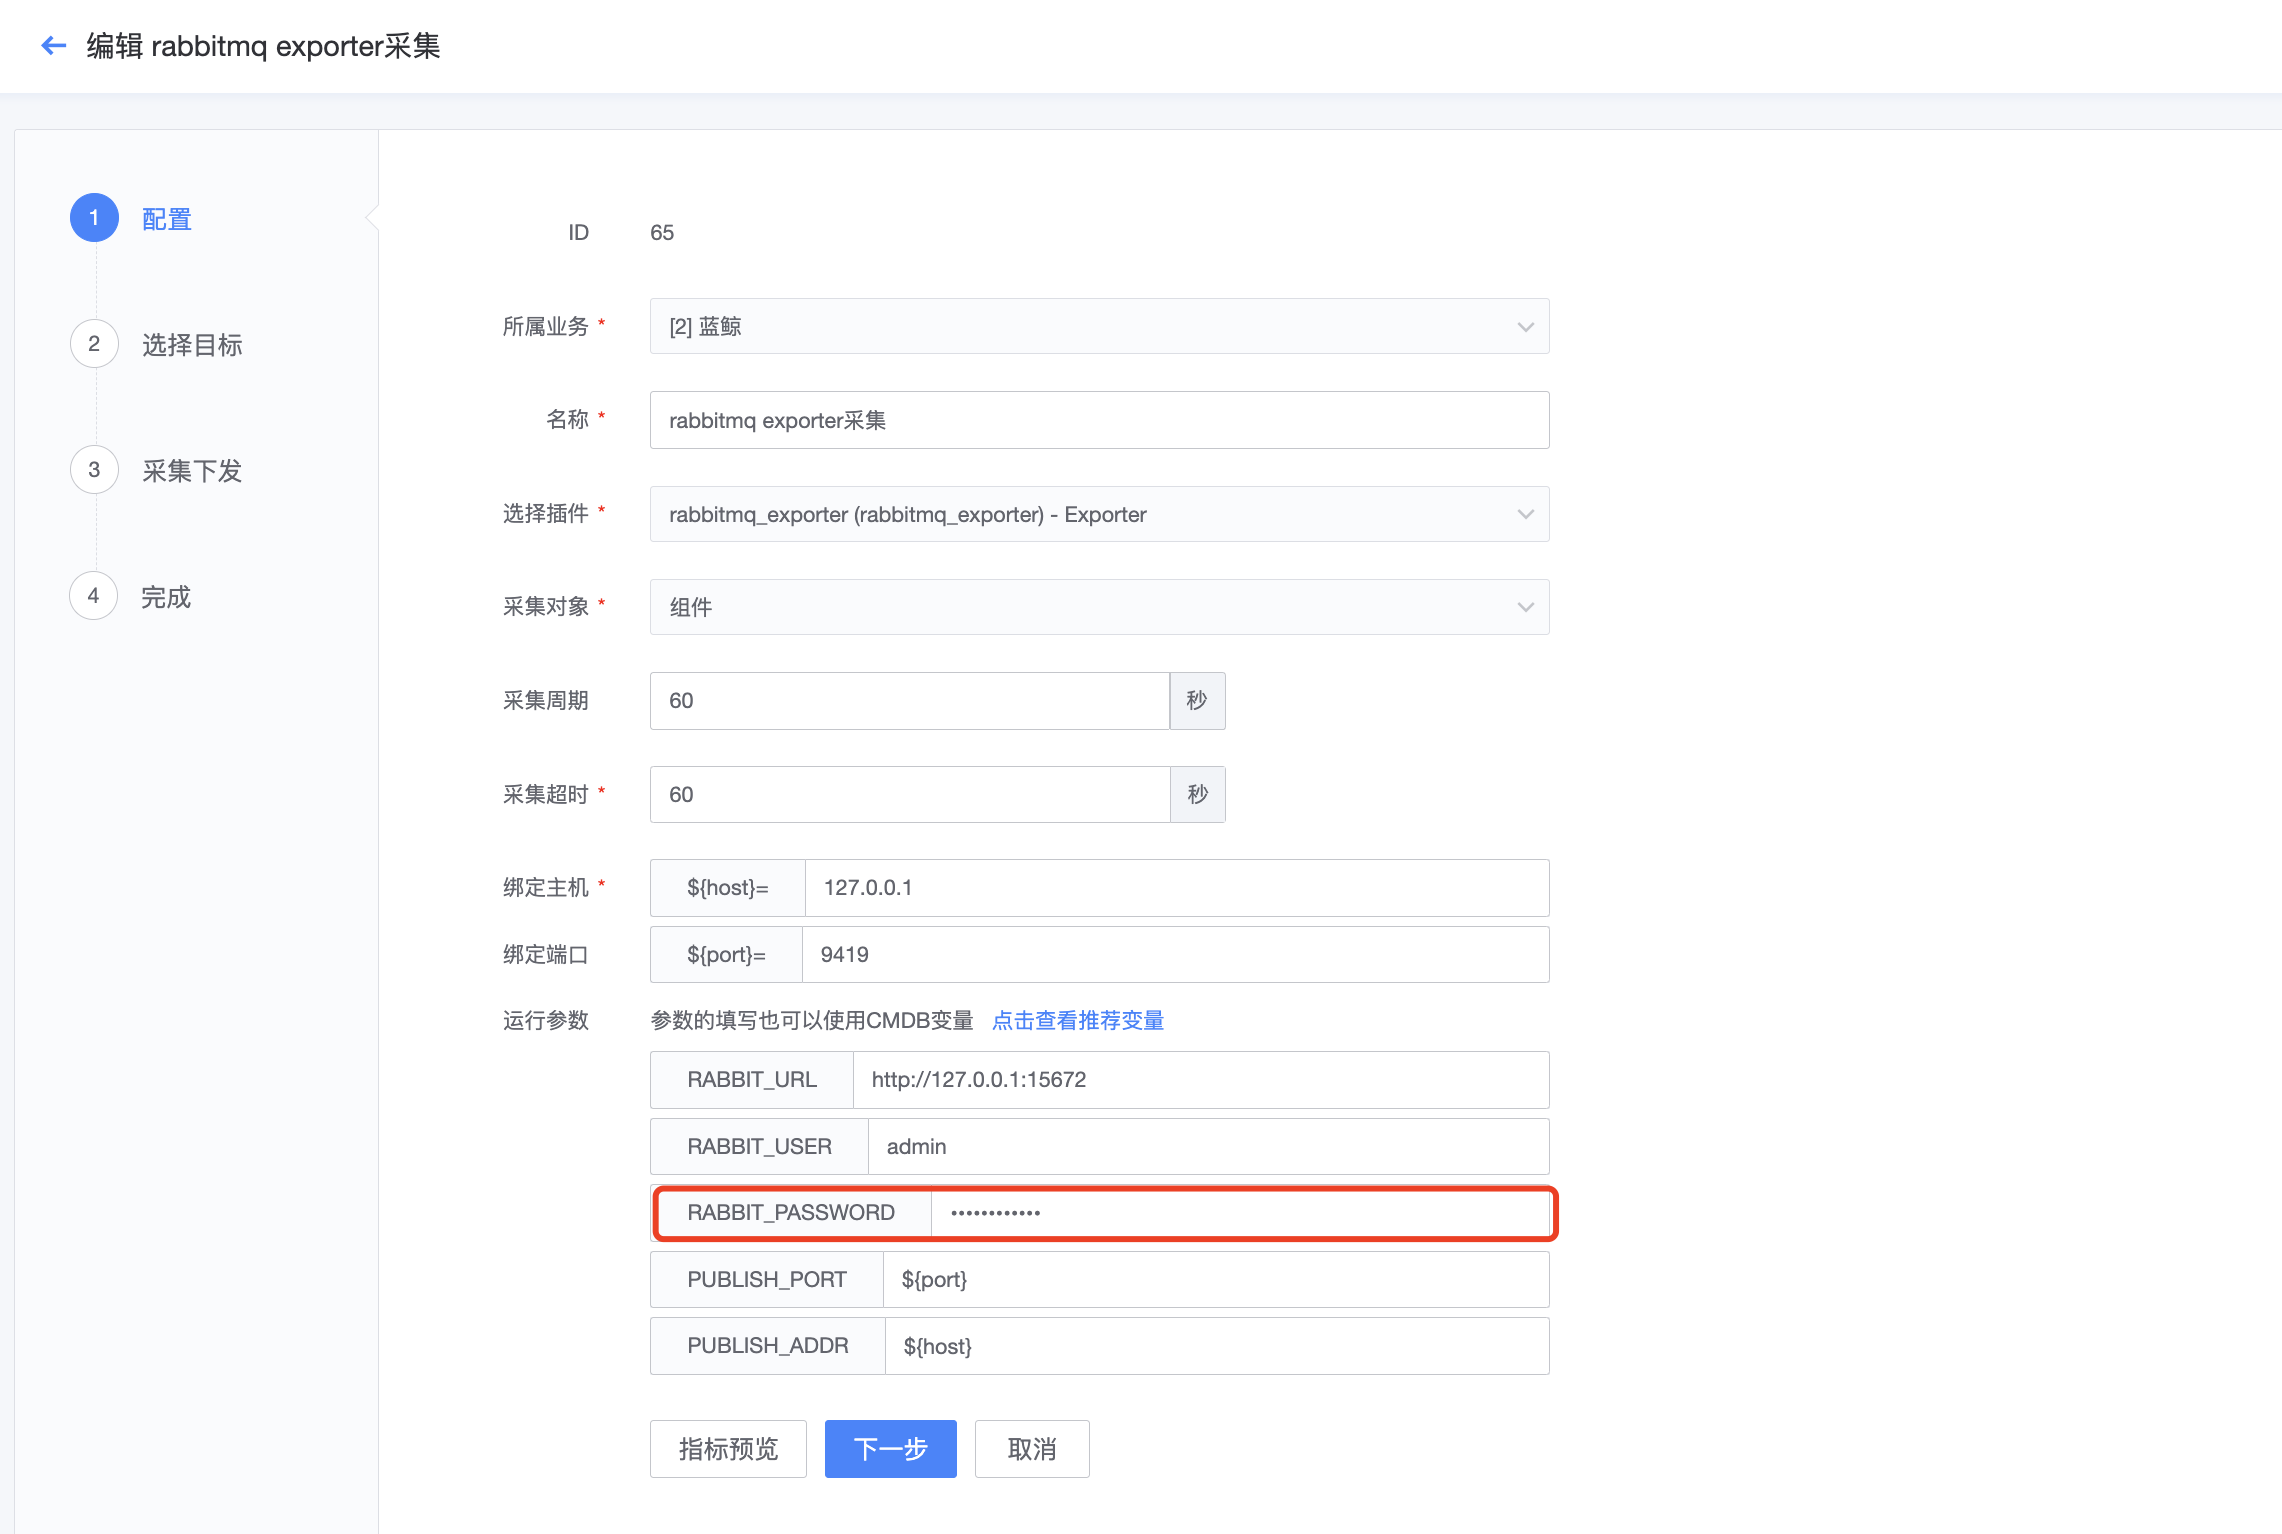Click step 3 circle 采集下发
The width and height of the screenshot is (2282, 1534).
(x=94, y=470)
